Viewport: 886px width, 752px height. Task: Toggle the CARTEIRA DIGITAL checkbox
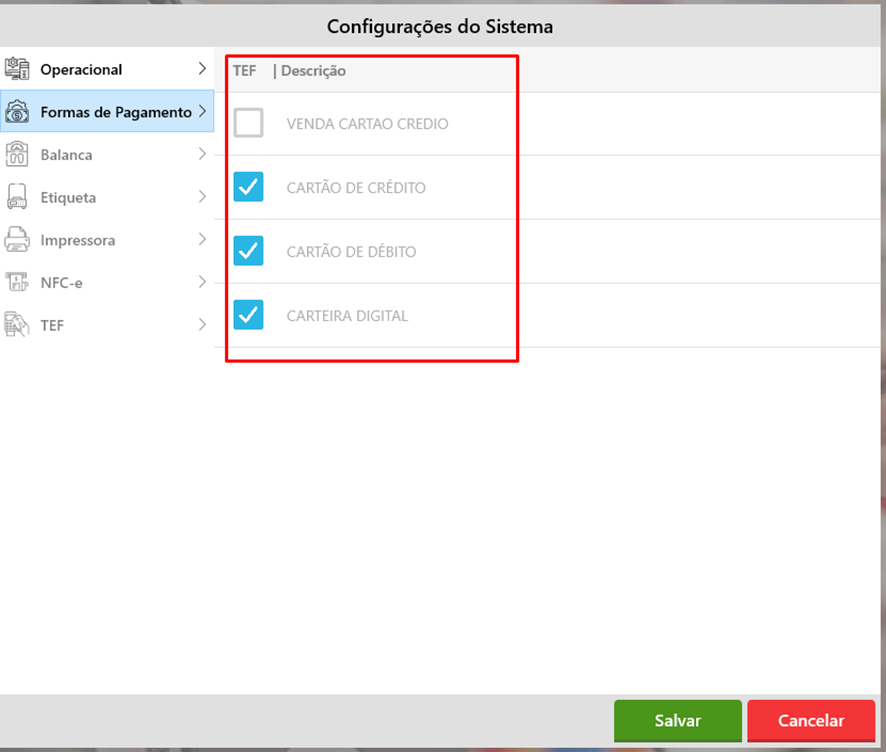[248, 315]
